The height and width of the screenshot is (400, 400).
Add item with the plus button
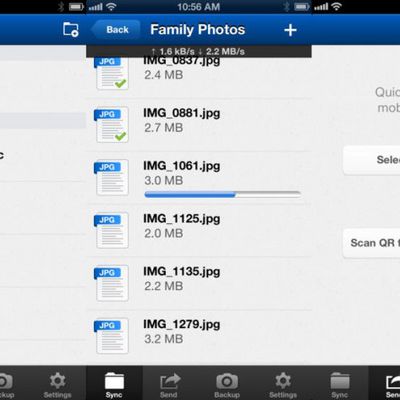pyautogui.click(x=290, y=30)
